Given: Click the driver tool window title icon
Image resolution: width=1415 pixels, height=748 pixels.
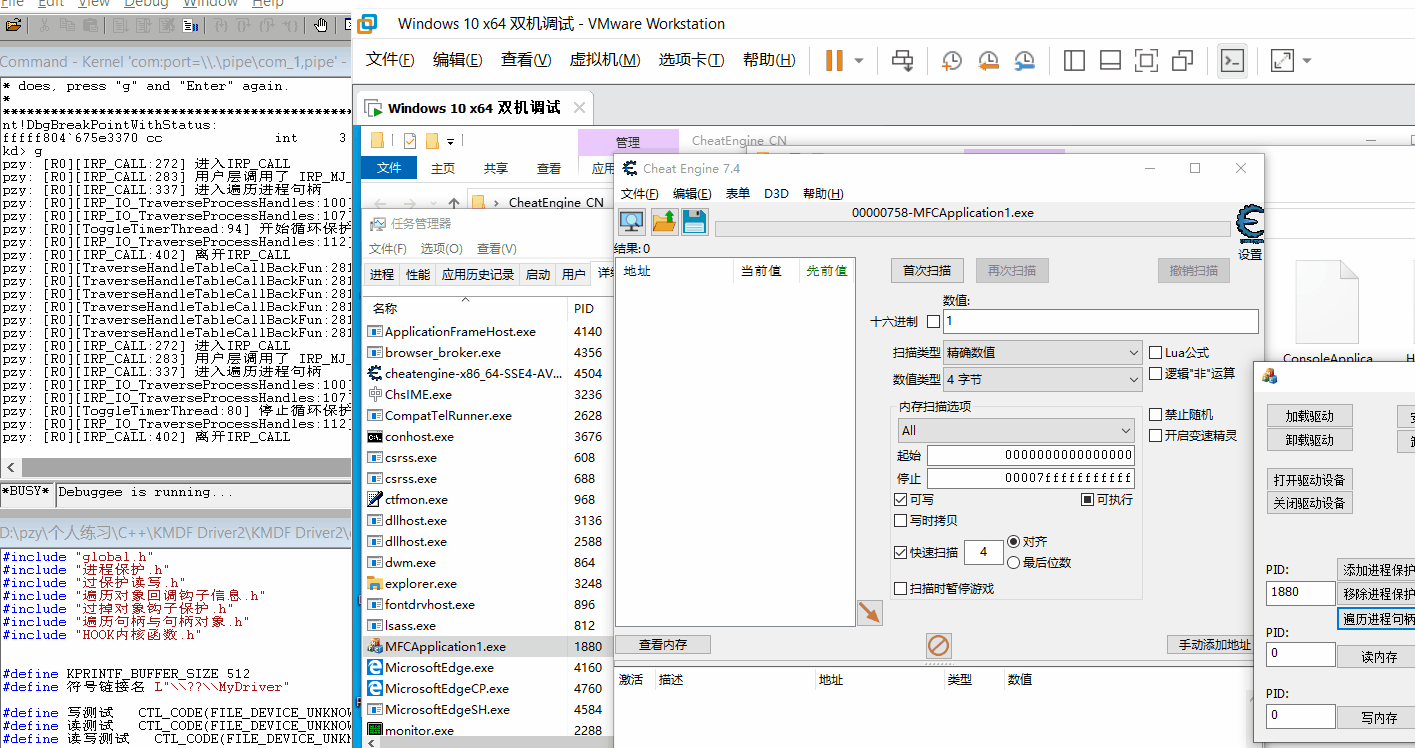Looking at the screenshot, I should [x=1270, y=376].
